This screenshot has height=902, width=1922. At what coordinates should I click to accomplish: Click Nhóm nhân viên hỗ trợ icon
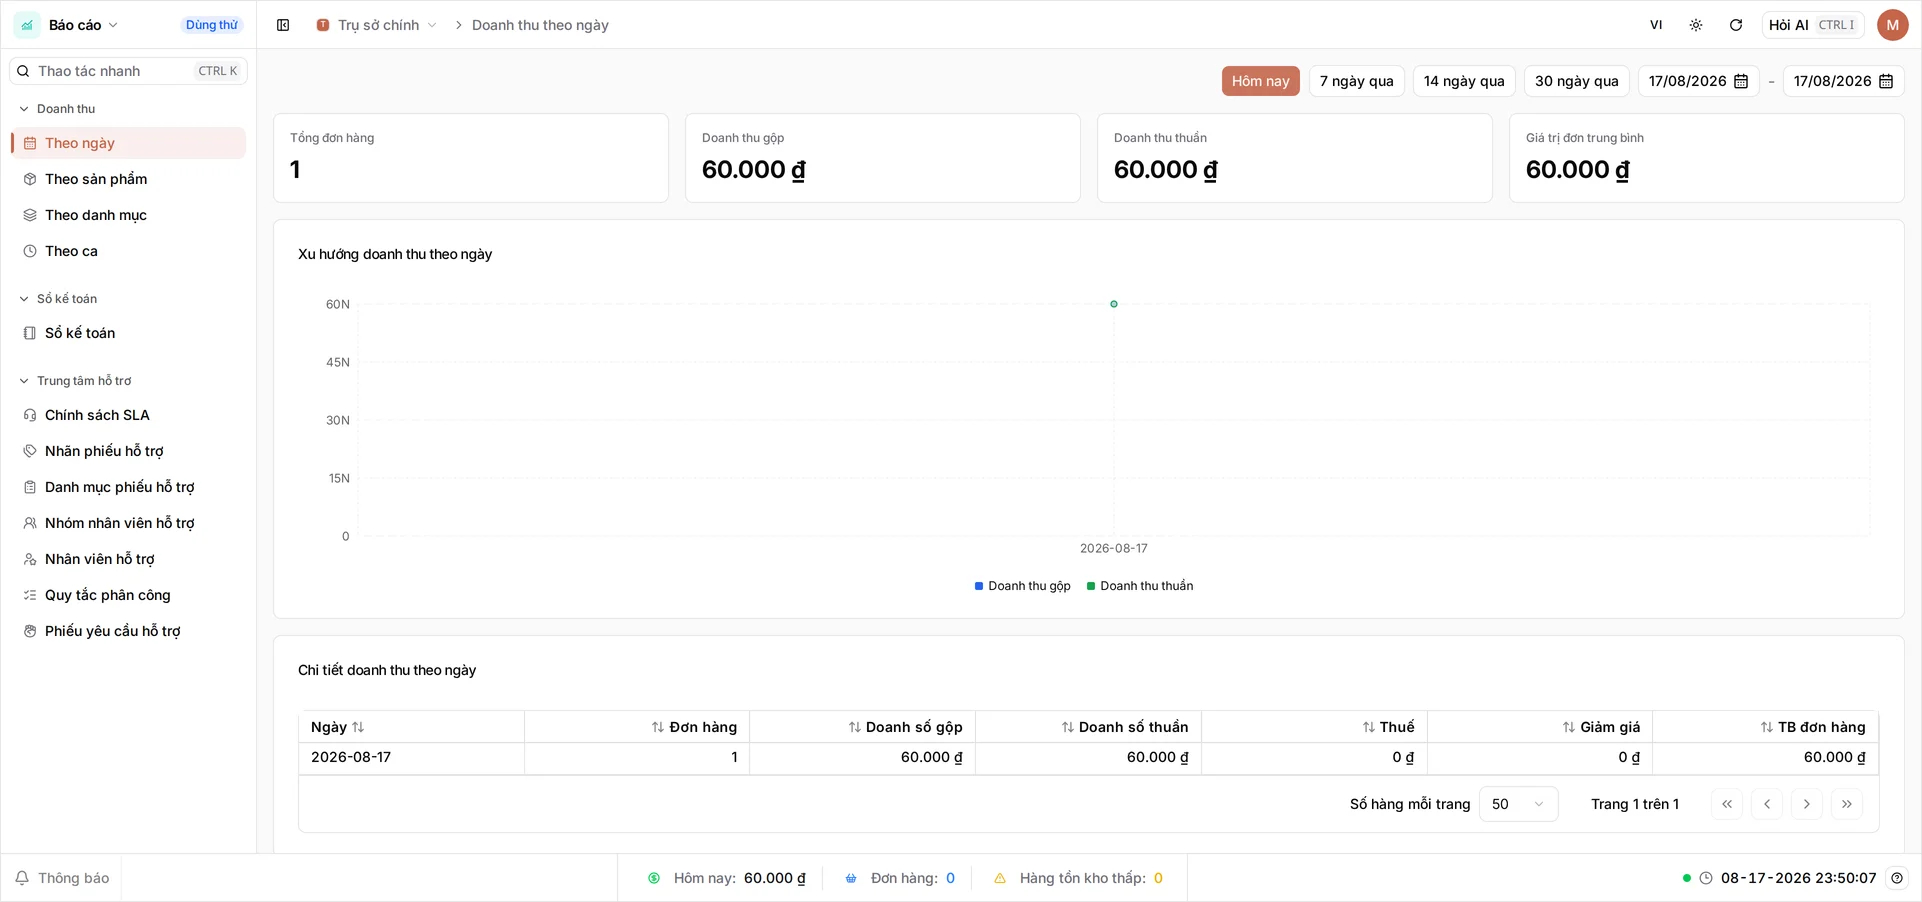tap(30, 523)
